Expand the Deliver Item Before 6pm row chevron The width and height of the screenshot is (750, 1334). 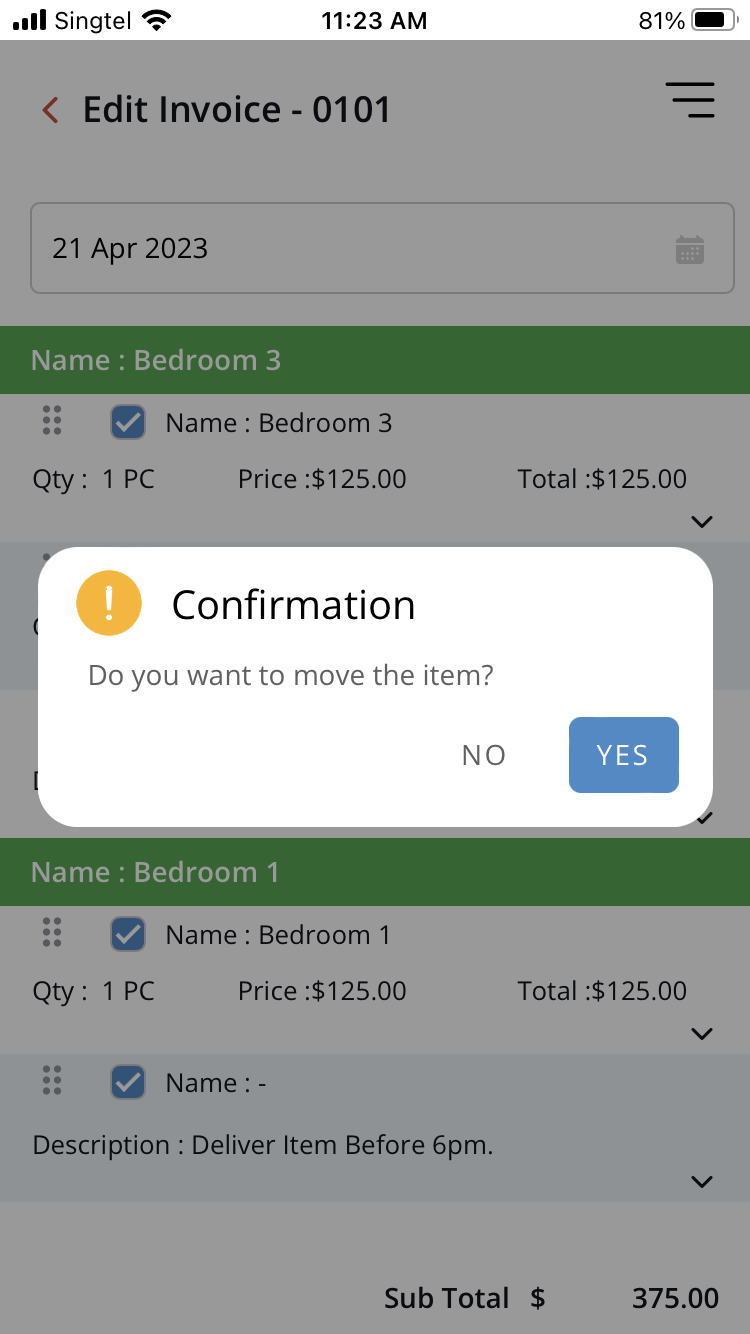702,1182
